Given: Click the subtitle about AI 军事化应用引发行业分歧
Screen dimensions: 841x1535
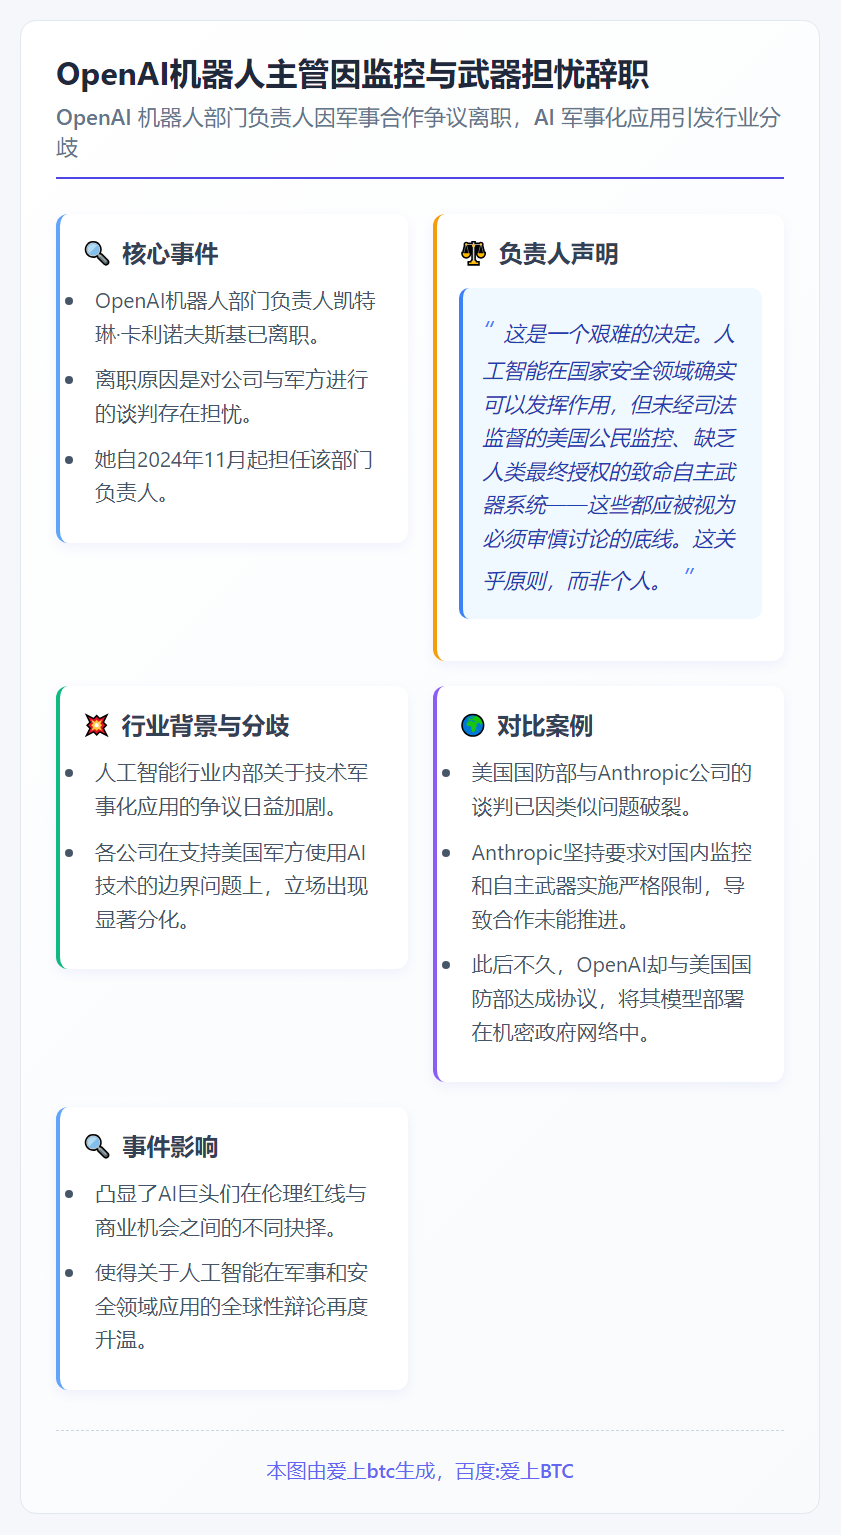Looking at the screenshot, I should tap(419, 132).
